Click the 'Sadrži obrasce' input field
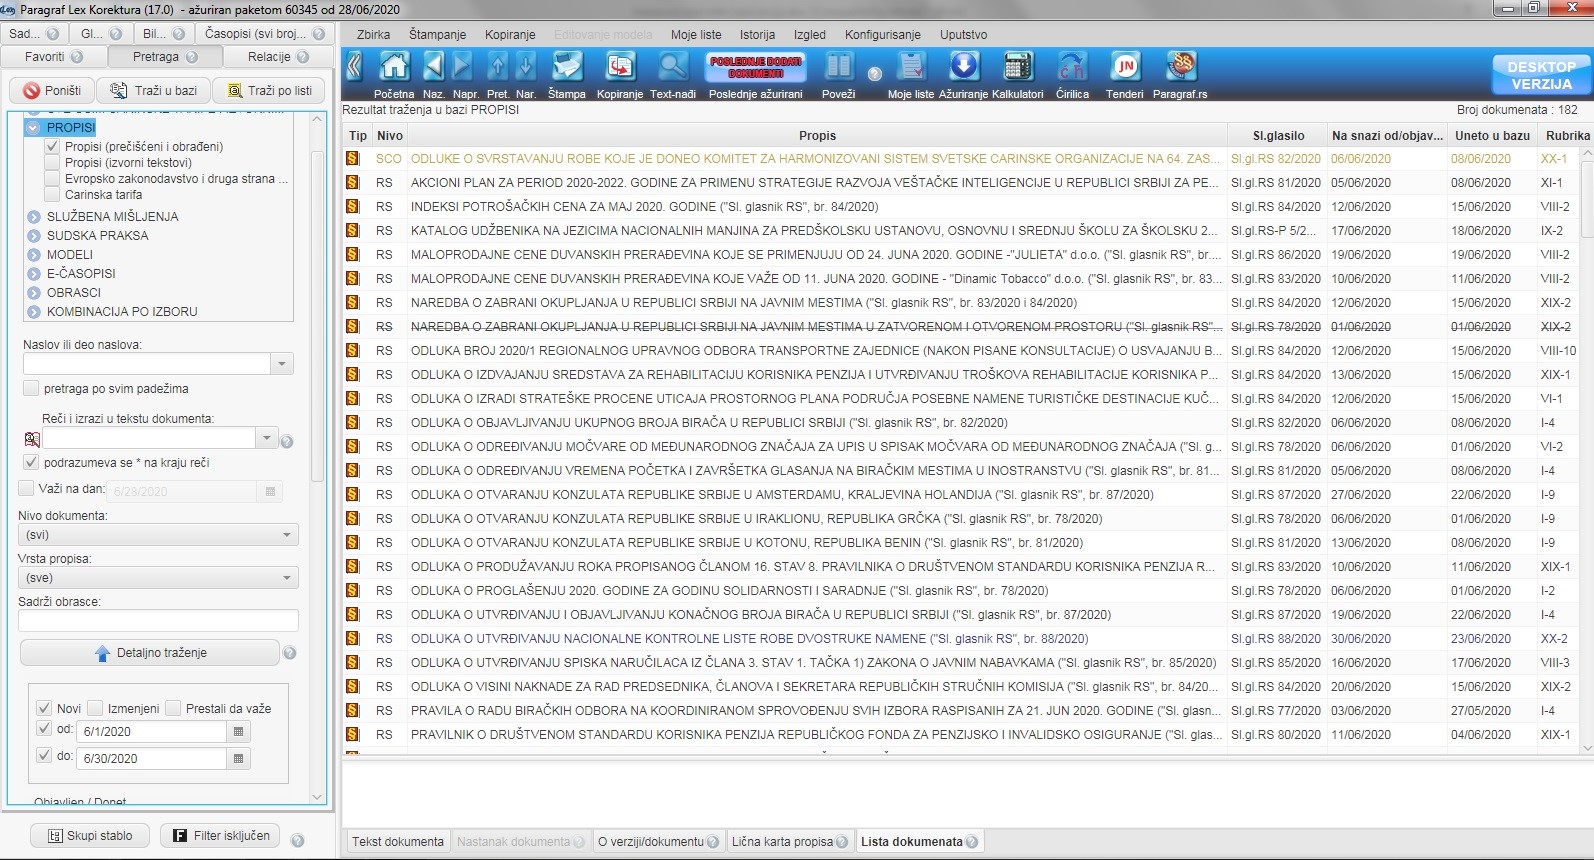1594x860 pixels. tap(158, 621)
